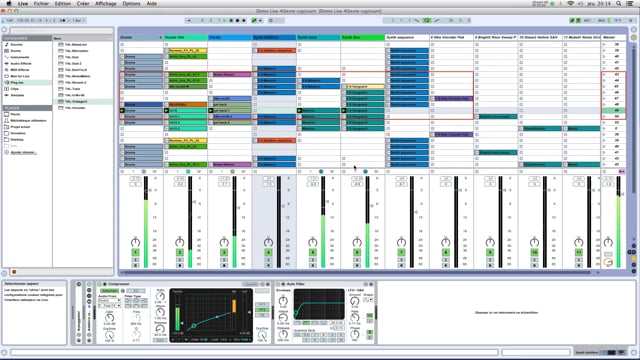Open the Clips browser category
Screen dimensions: 640x360
(x=15, y=89)
